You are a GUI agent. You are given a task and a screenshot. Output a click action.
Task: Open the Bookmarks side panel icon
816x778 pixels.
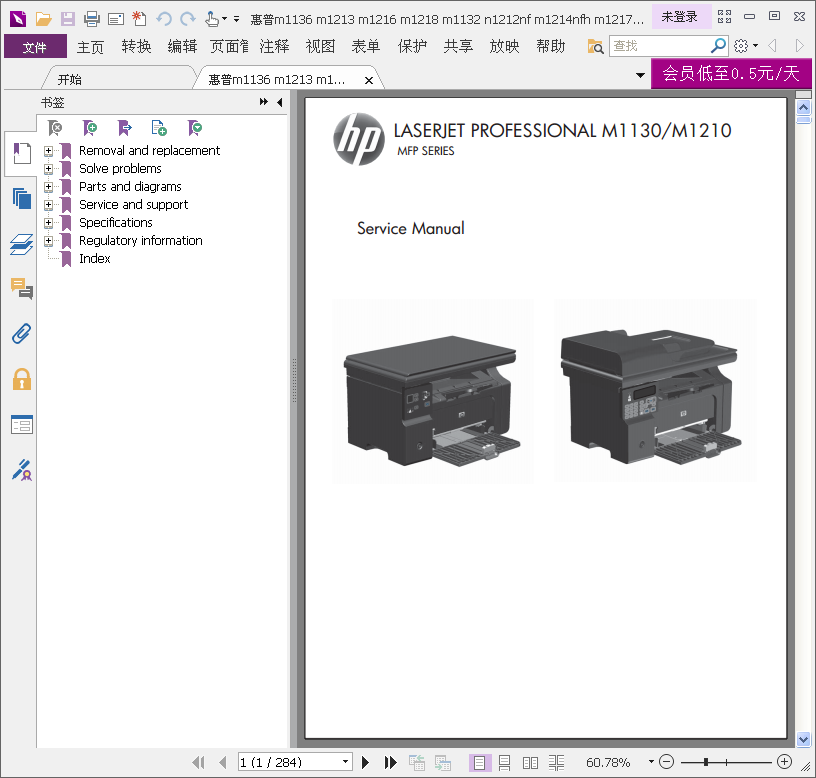pos(21,153)
